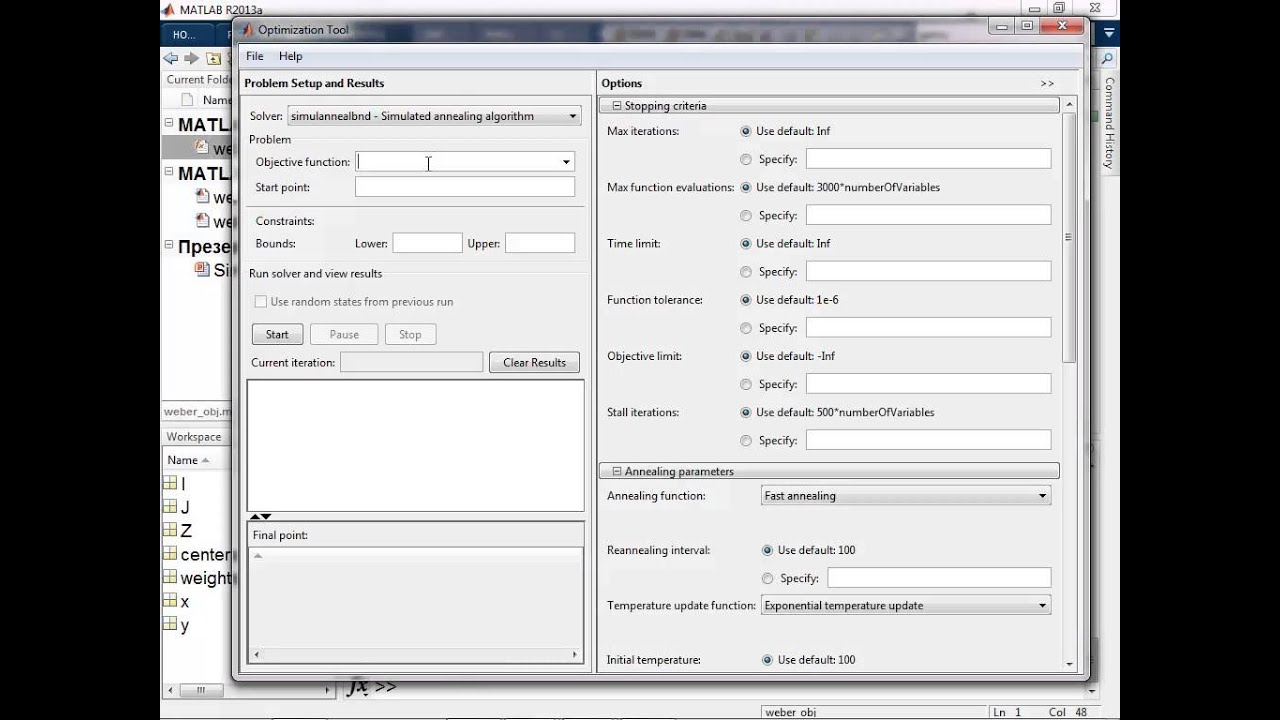Select Specify for Max iterations
The image size is (1280, 720).
tap(746, 159)
